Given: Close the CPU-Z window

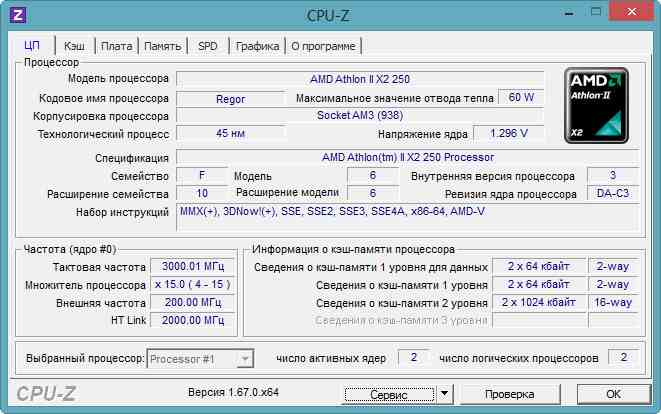Looking at the screenshot, I should (631, 12).
